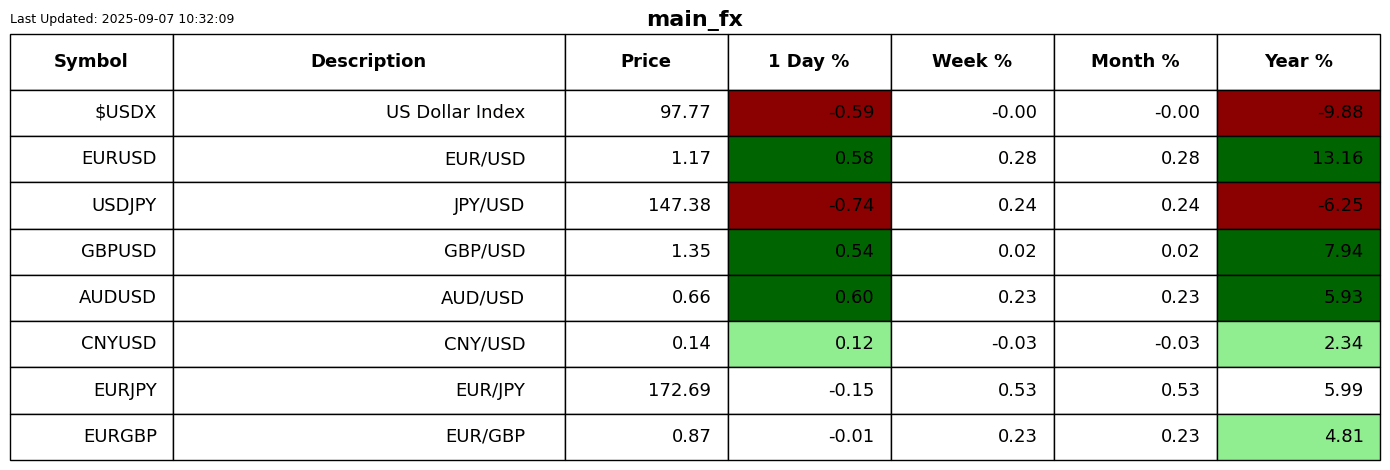Select the green 7.94 Year cell
1390x470 pixels.
point(1298,252)
